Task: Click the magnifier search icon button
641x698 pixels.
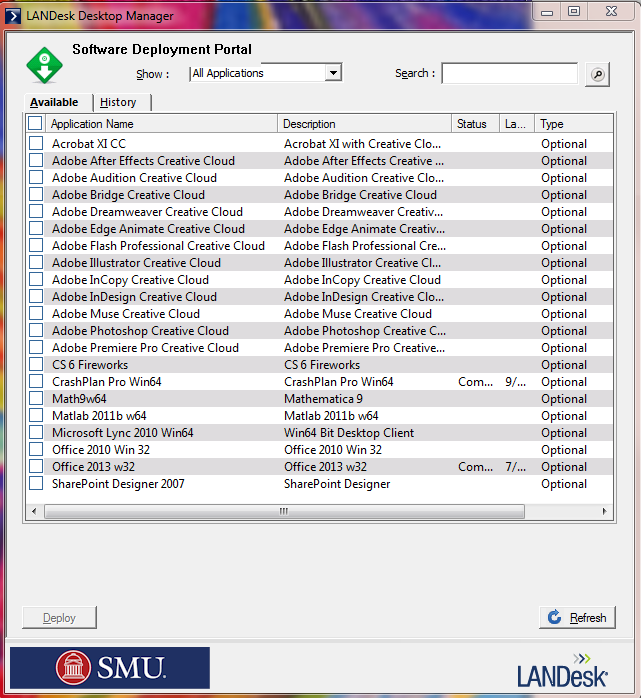Action: tap(597, 74)
